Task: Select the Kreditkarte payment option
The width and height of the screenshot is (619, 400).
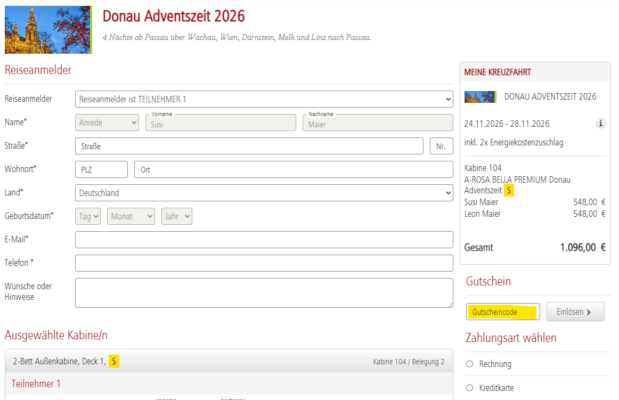Action: pyautogui.click(x=469, y=388)
